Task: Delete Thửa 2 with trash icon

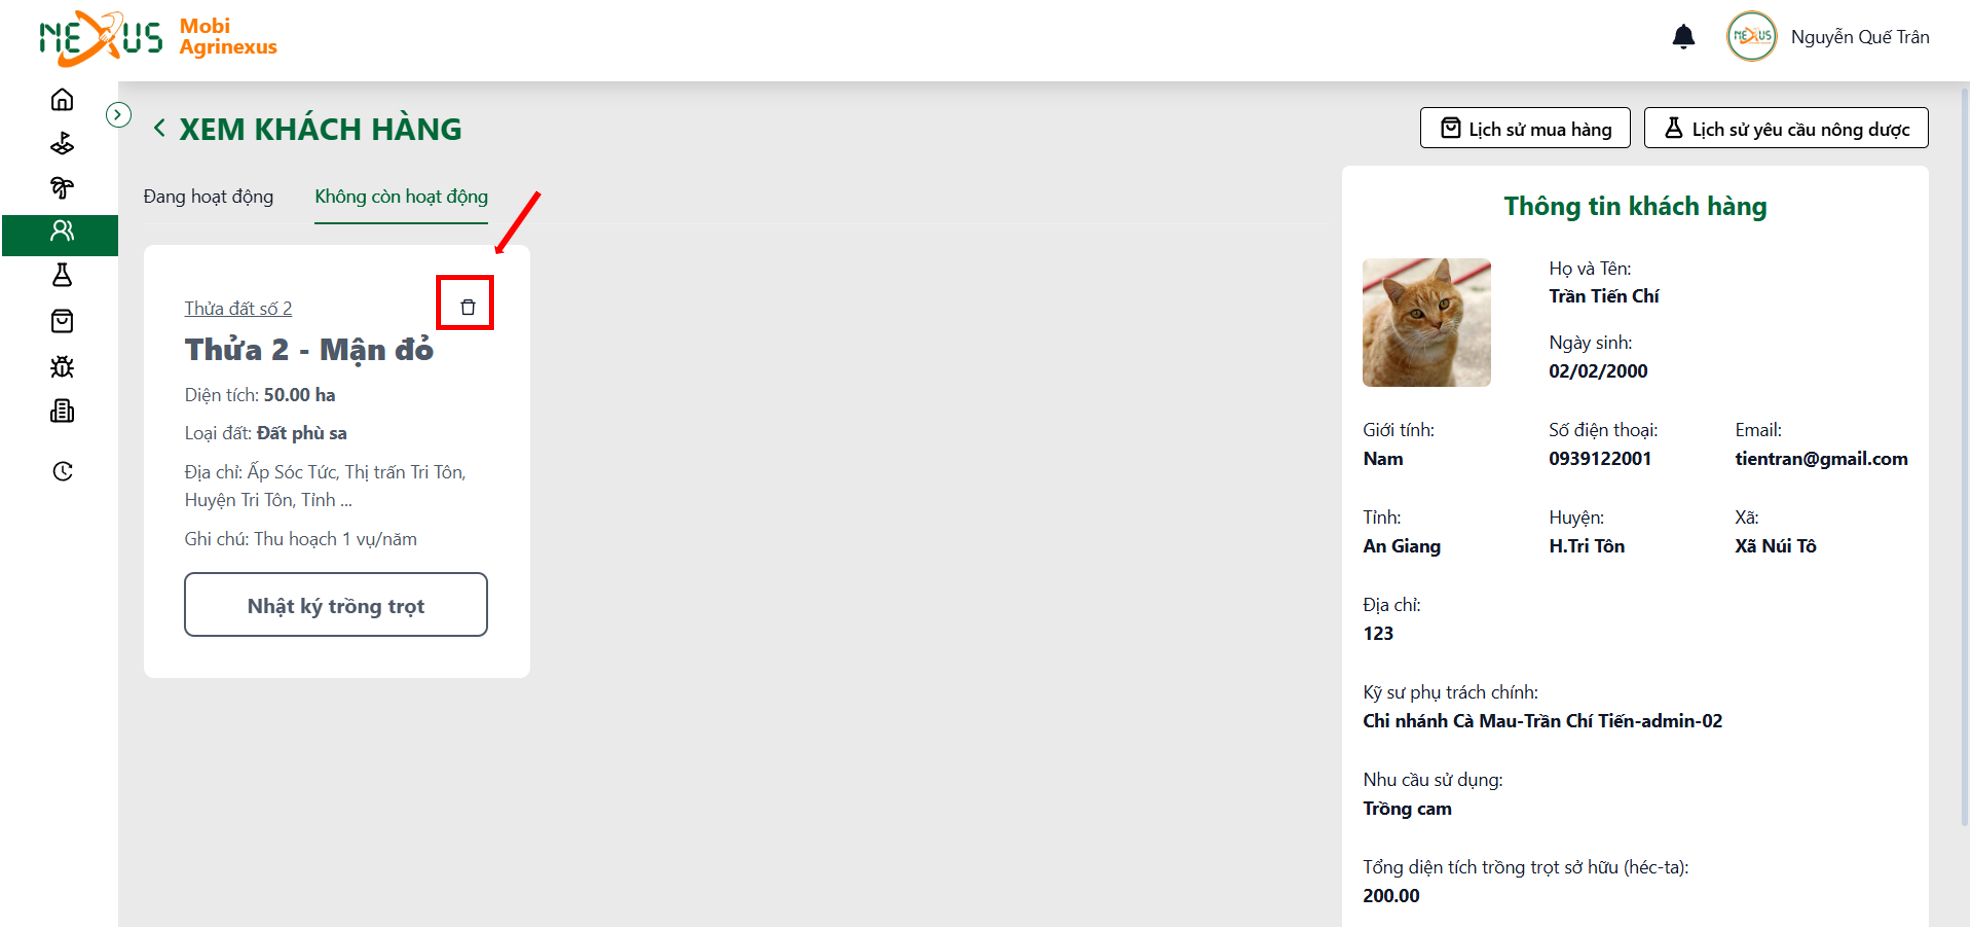Action: point(467,307)
